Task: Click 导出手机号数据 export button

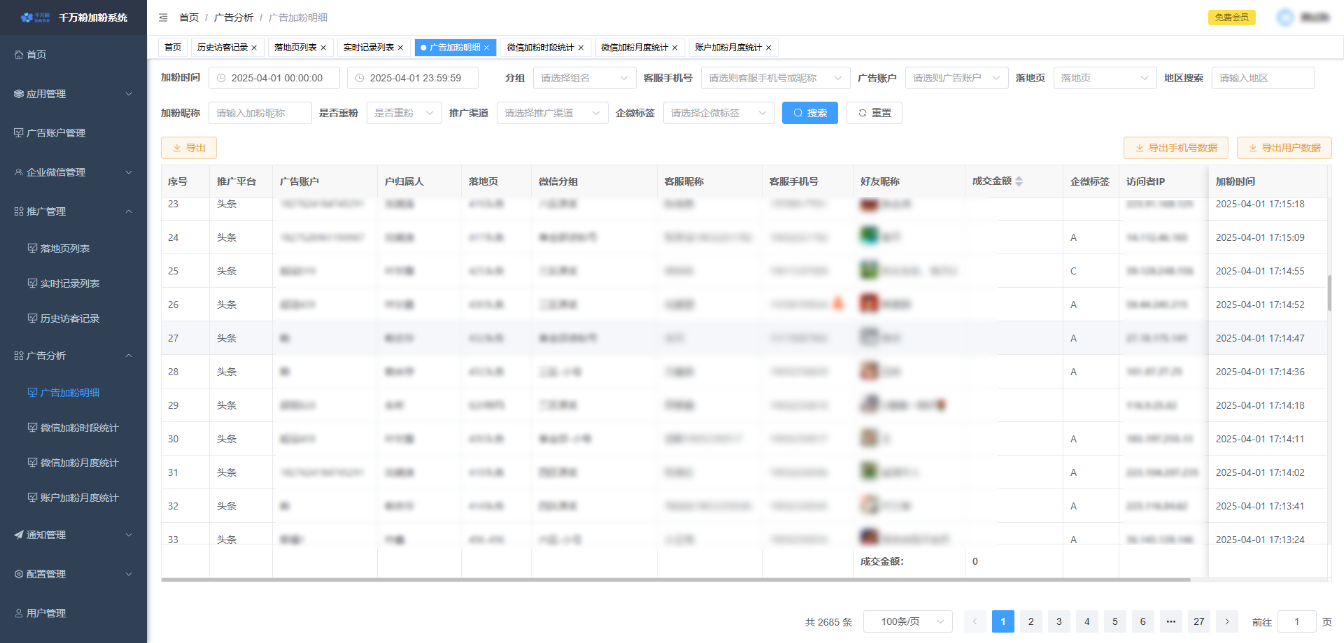Action: (x=1176, y=148)
